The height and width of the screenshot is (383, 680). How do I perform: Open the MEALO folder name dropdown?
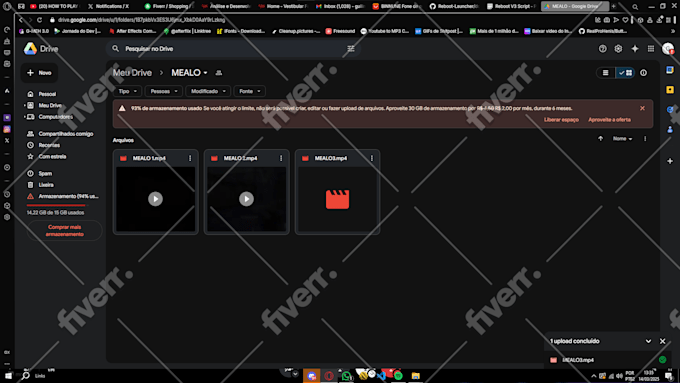[190, 73]
